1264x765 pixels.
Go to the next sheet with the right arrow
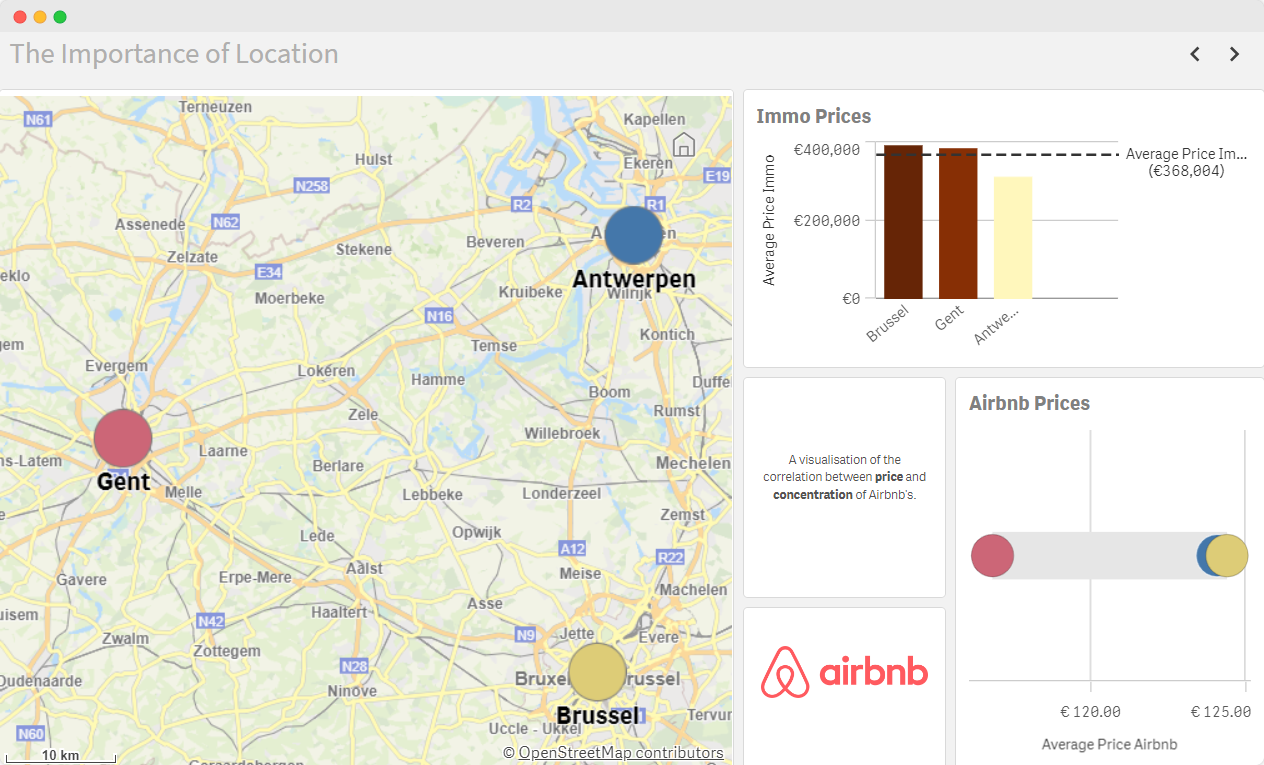1234,54
